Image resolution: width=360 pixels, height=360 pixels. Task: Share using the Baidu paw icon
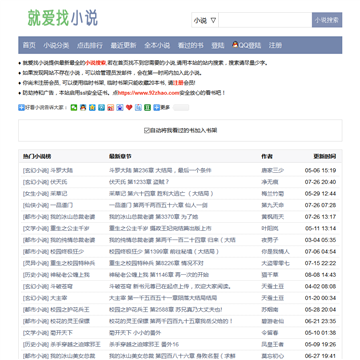[120, 108]
